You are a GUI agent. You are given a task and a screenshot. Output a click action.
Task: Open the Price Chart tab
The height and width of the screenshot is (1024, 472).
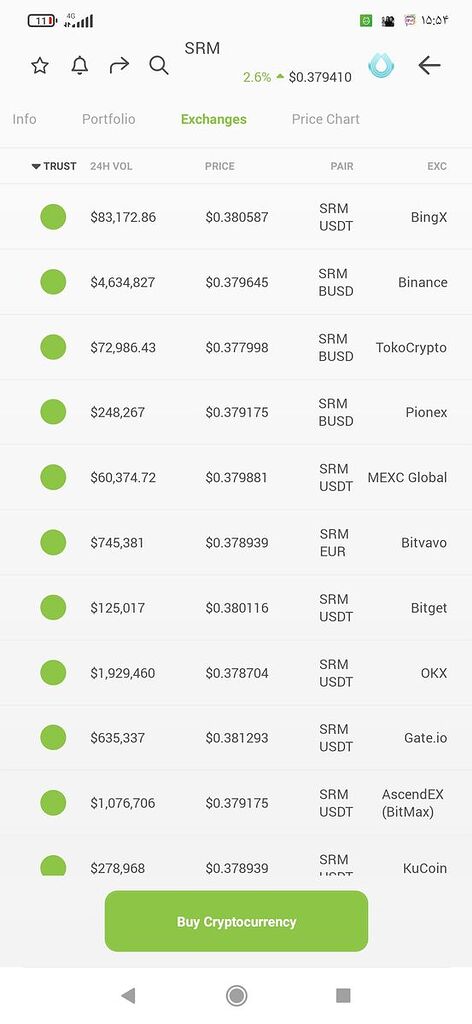[x=326, y=119]
